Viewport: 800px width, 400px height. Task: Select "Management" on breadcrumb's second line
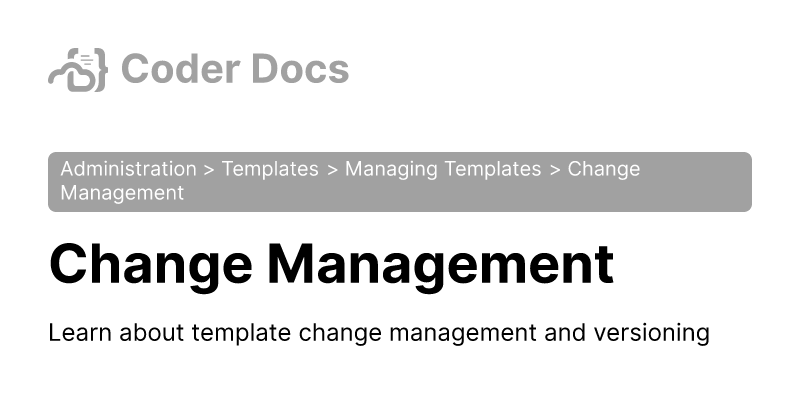point(122,193)
